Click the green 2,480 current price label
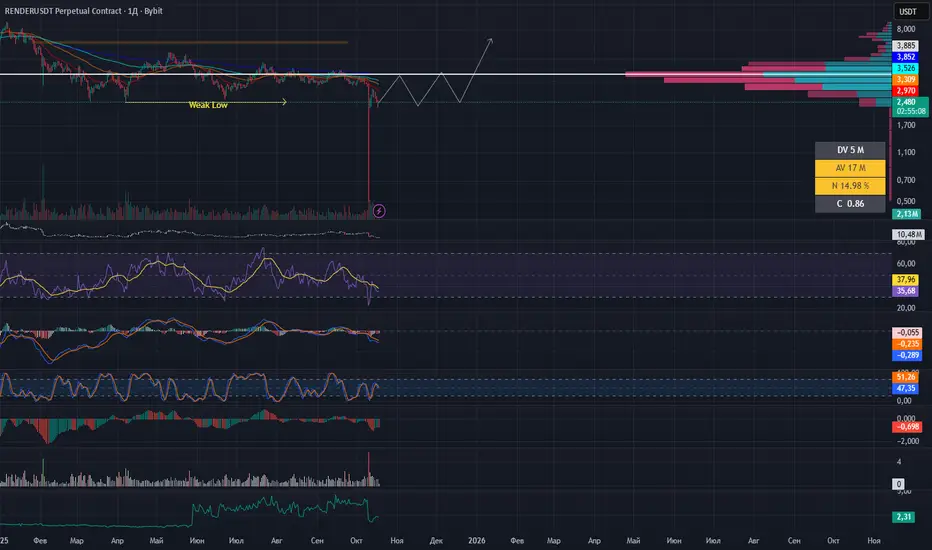This screenshot has width=932, height=550. click(910, 106)
